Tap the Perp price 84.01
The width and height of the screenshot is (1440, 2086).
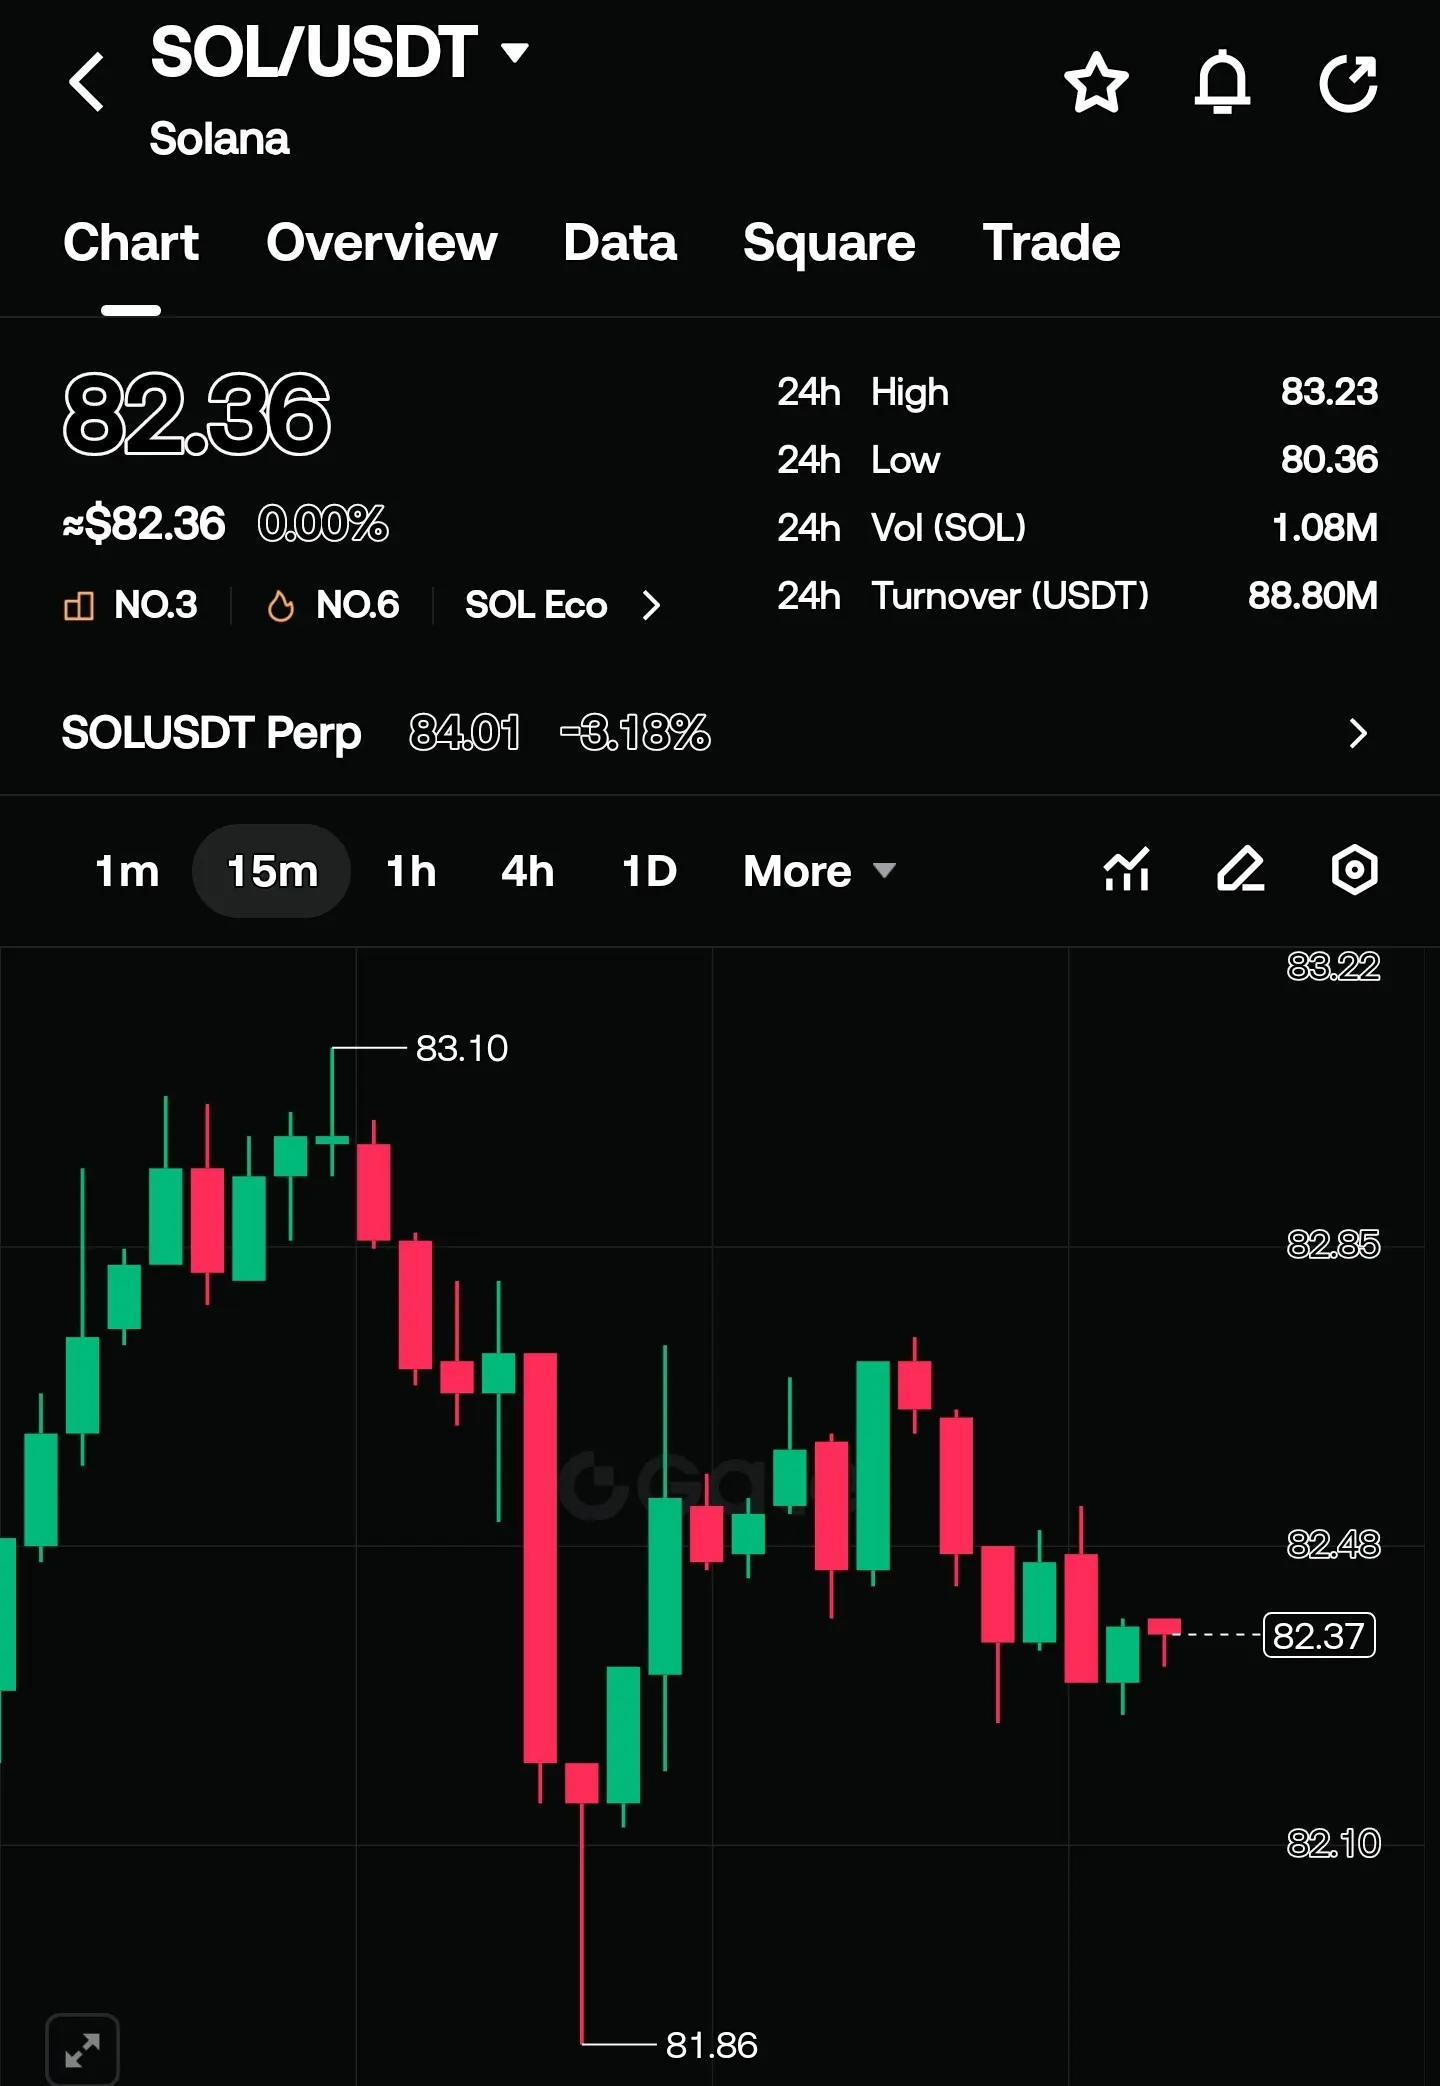[x=465, y=733]
